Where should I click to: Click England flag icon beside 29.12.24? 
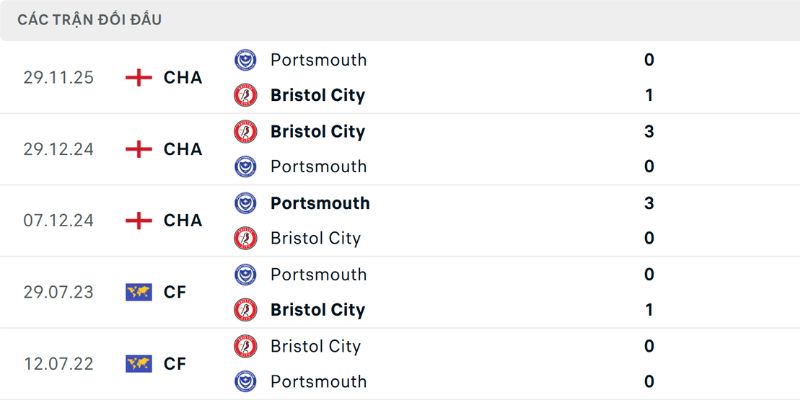[x=139, y=149]
